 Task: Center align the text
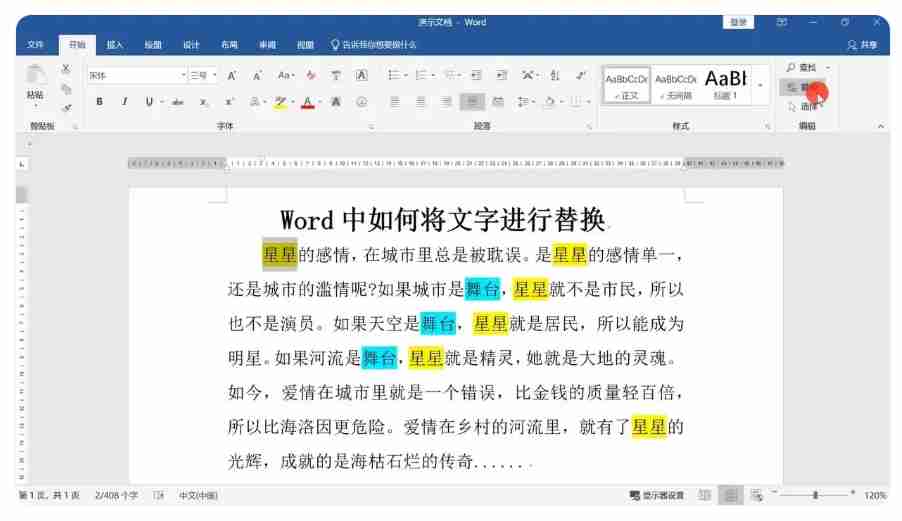coord(421,102)
